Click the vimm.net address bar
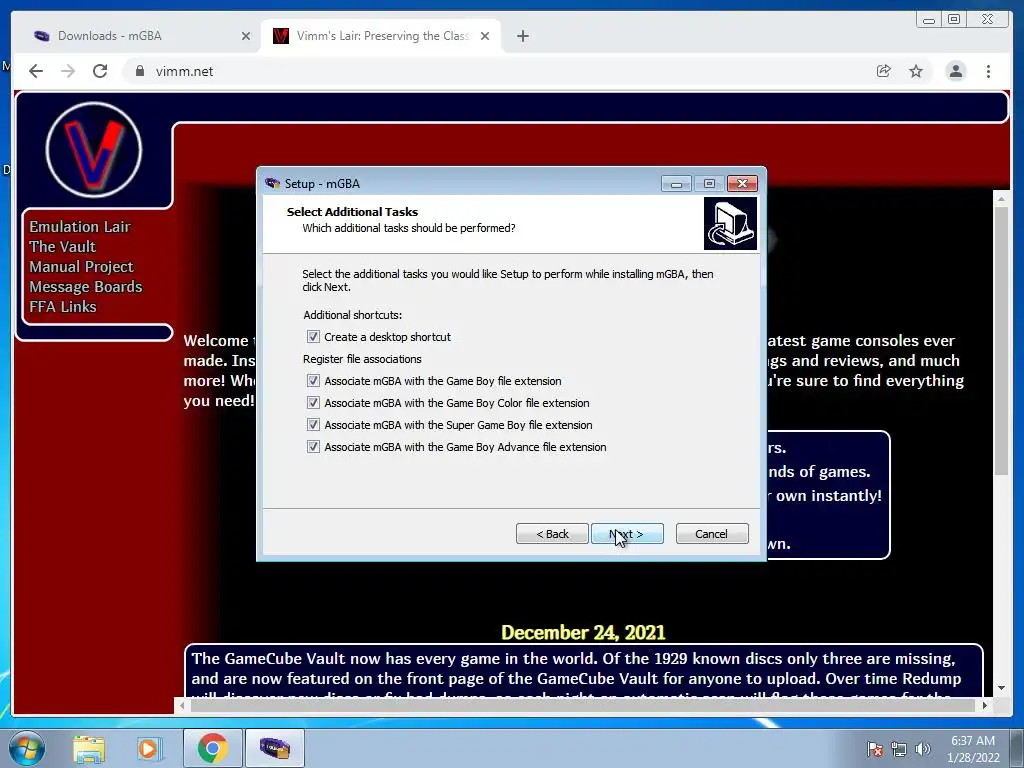The image size is (1024, 768). (x=496, y=71)
